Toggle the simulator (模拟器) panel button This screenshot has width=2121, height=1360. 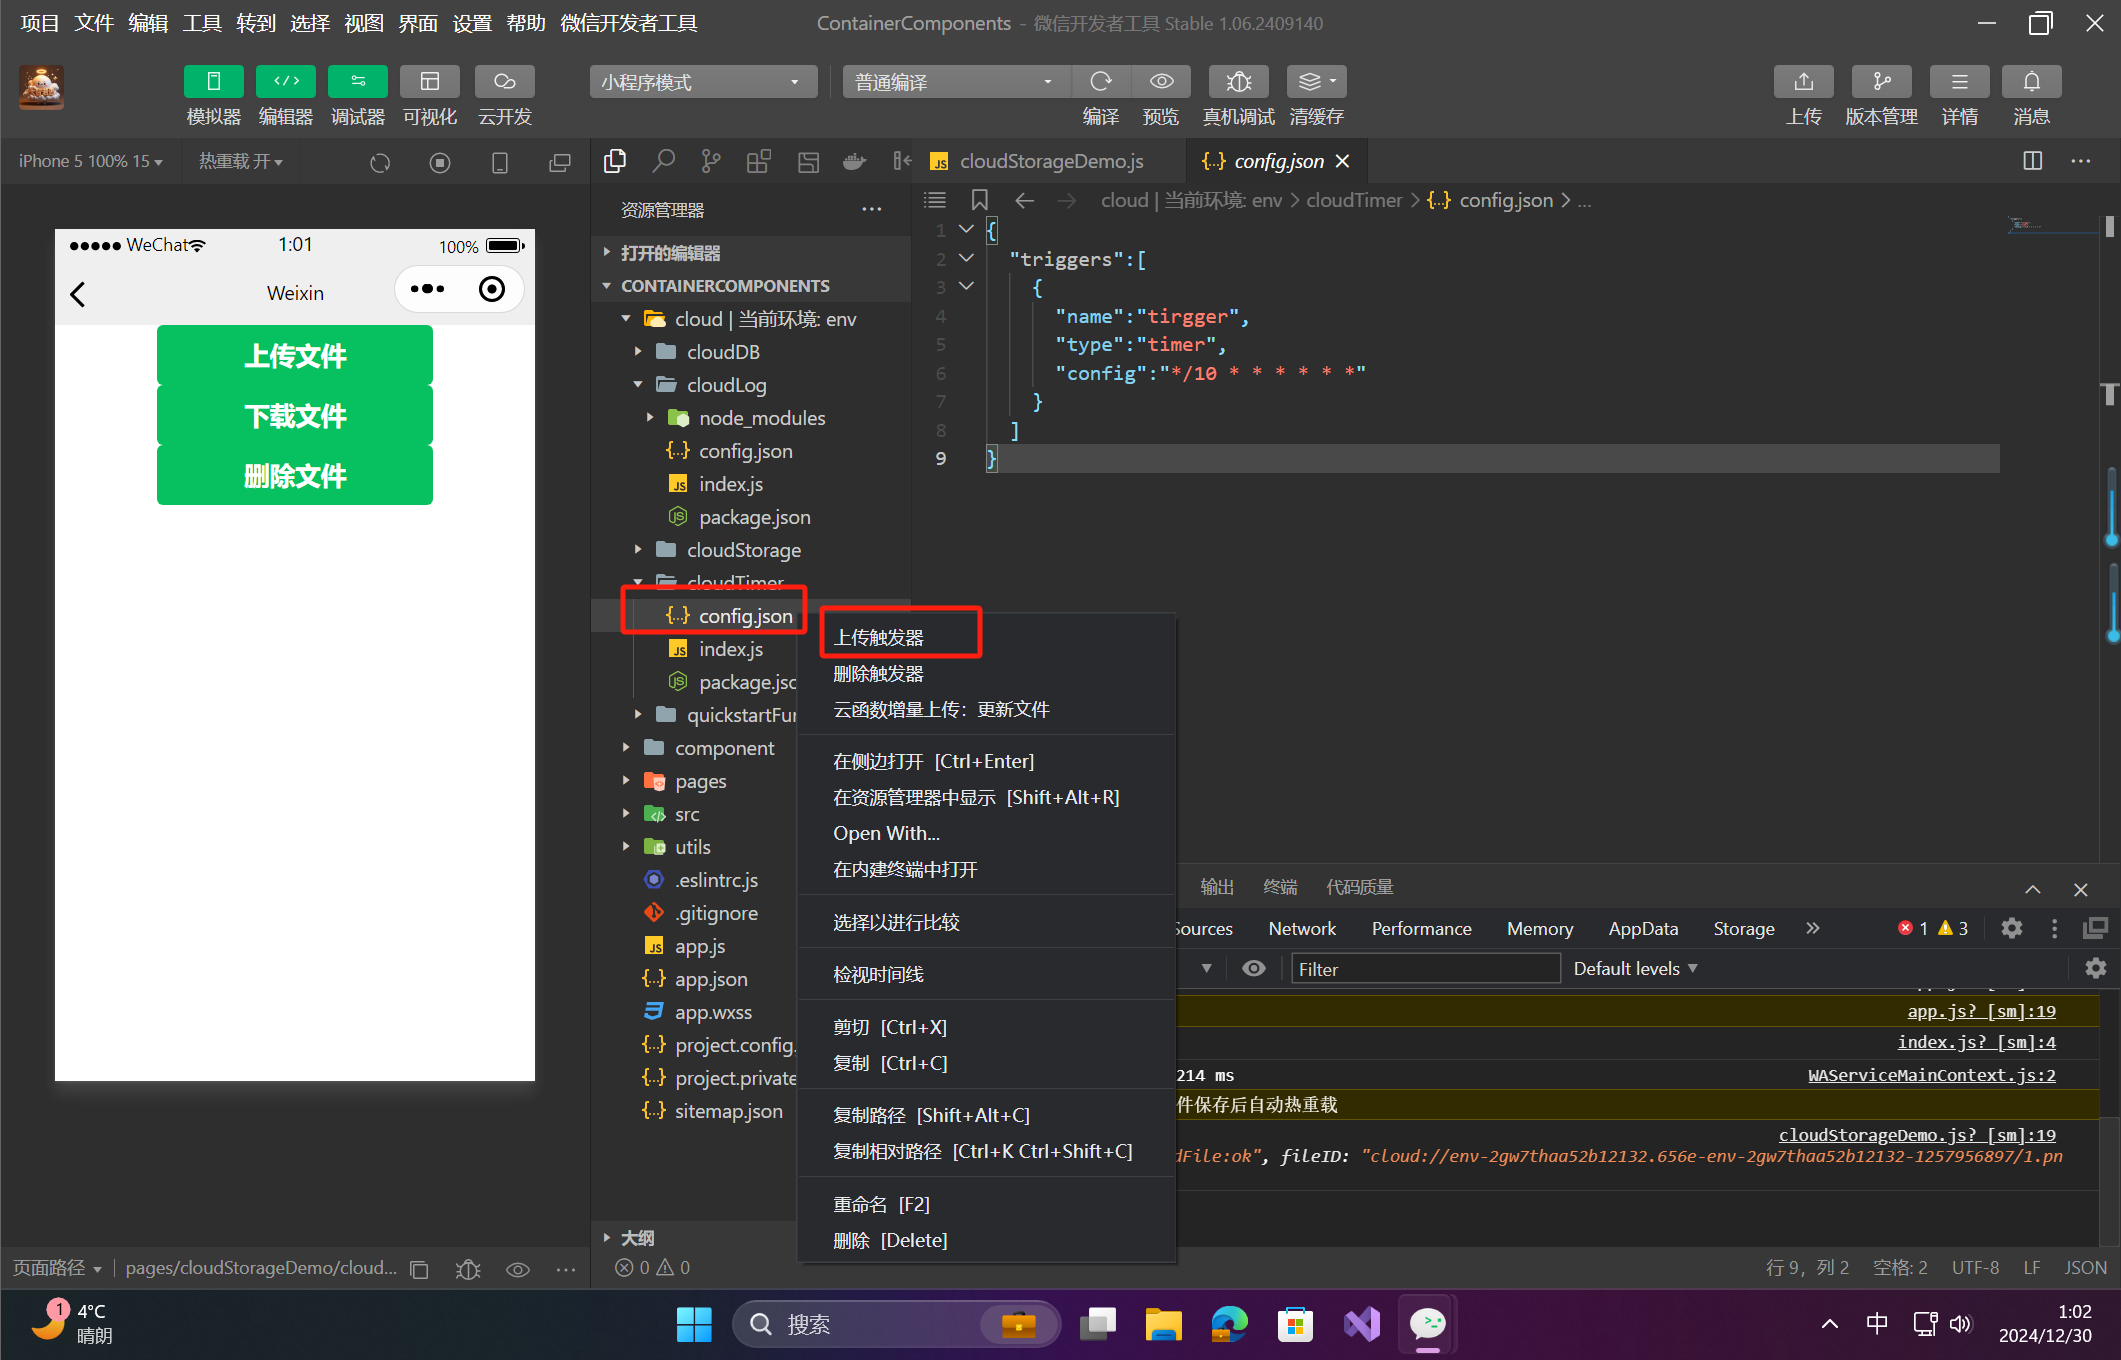(x=213, y=82)
